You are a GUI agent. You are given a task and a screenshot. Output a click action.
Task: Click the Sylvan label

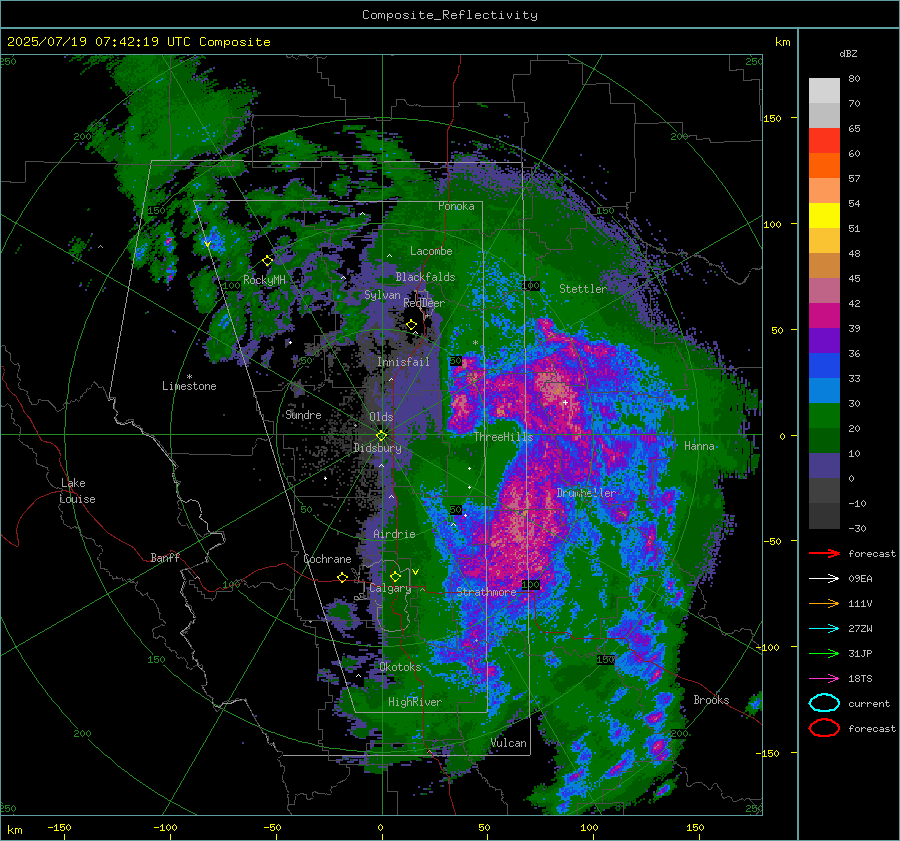tap(382, 295)
